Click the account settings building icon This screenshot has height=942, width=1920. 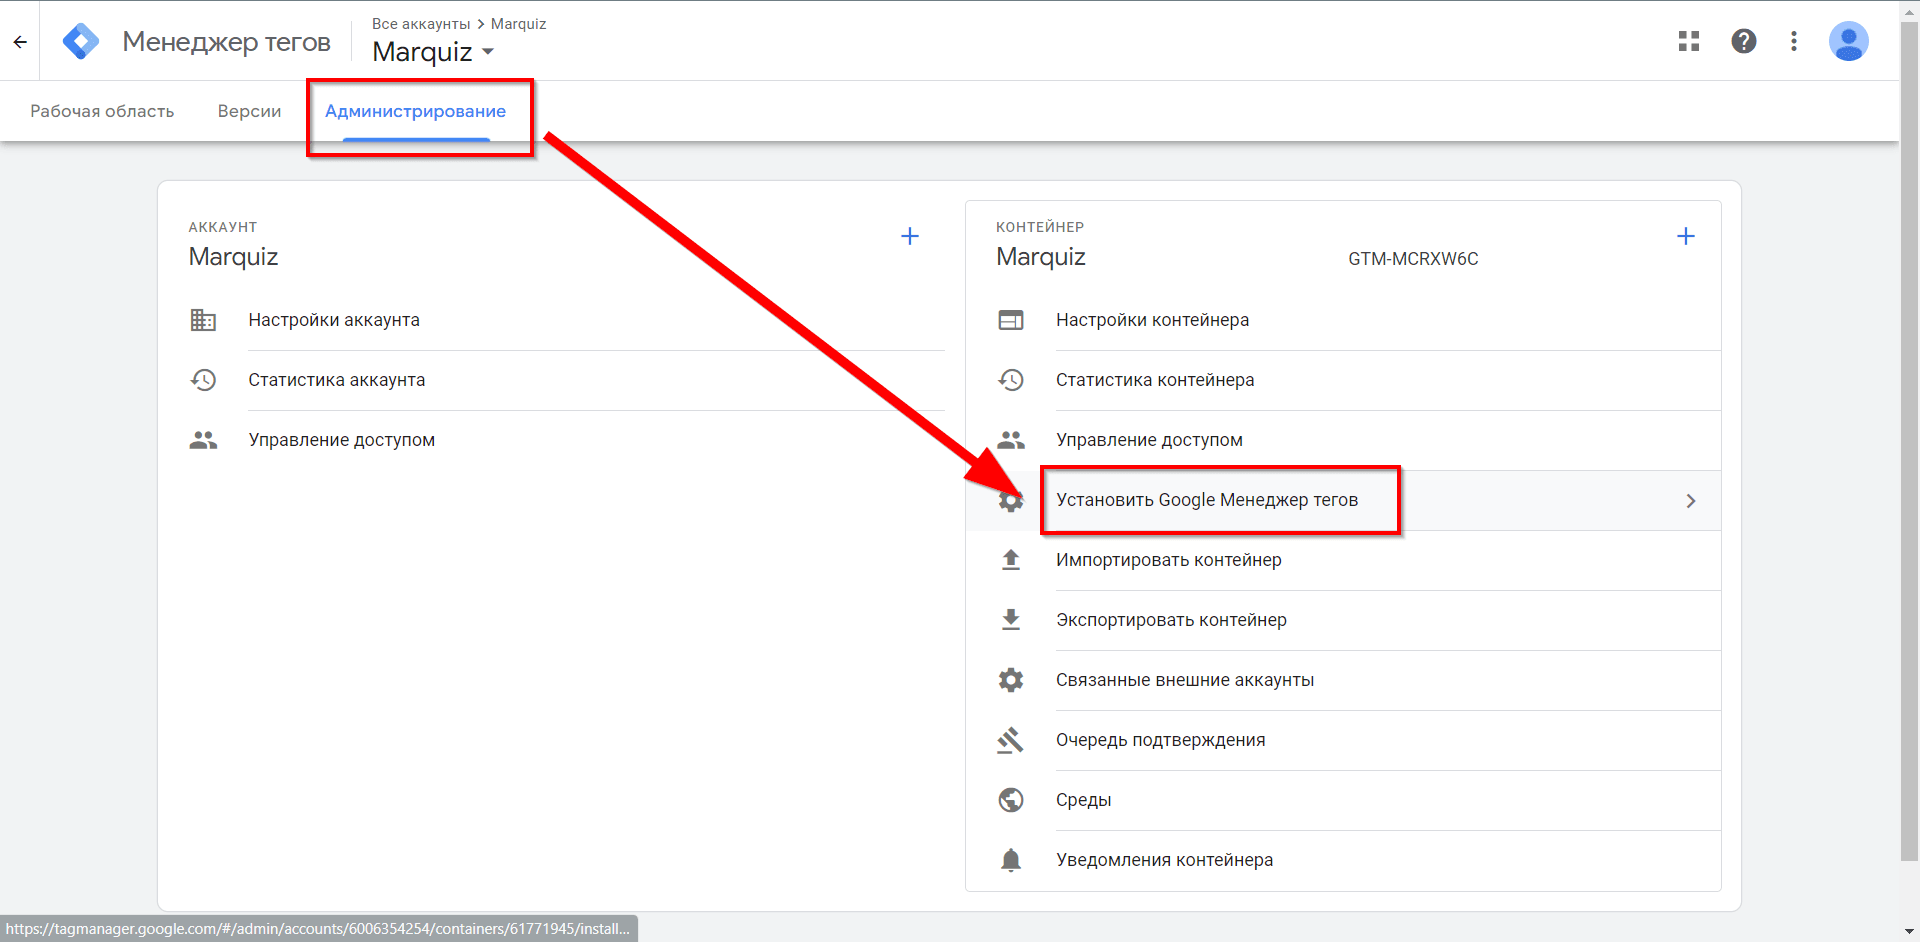click(x=203, y=320)
